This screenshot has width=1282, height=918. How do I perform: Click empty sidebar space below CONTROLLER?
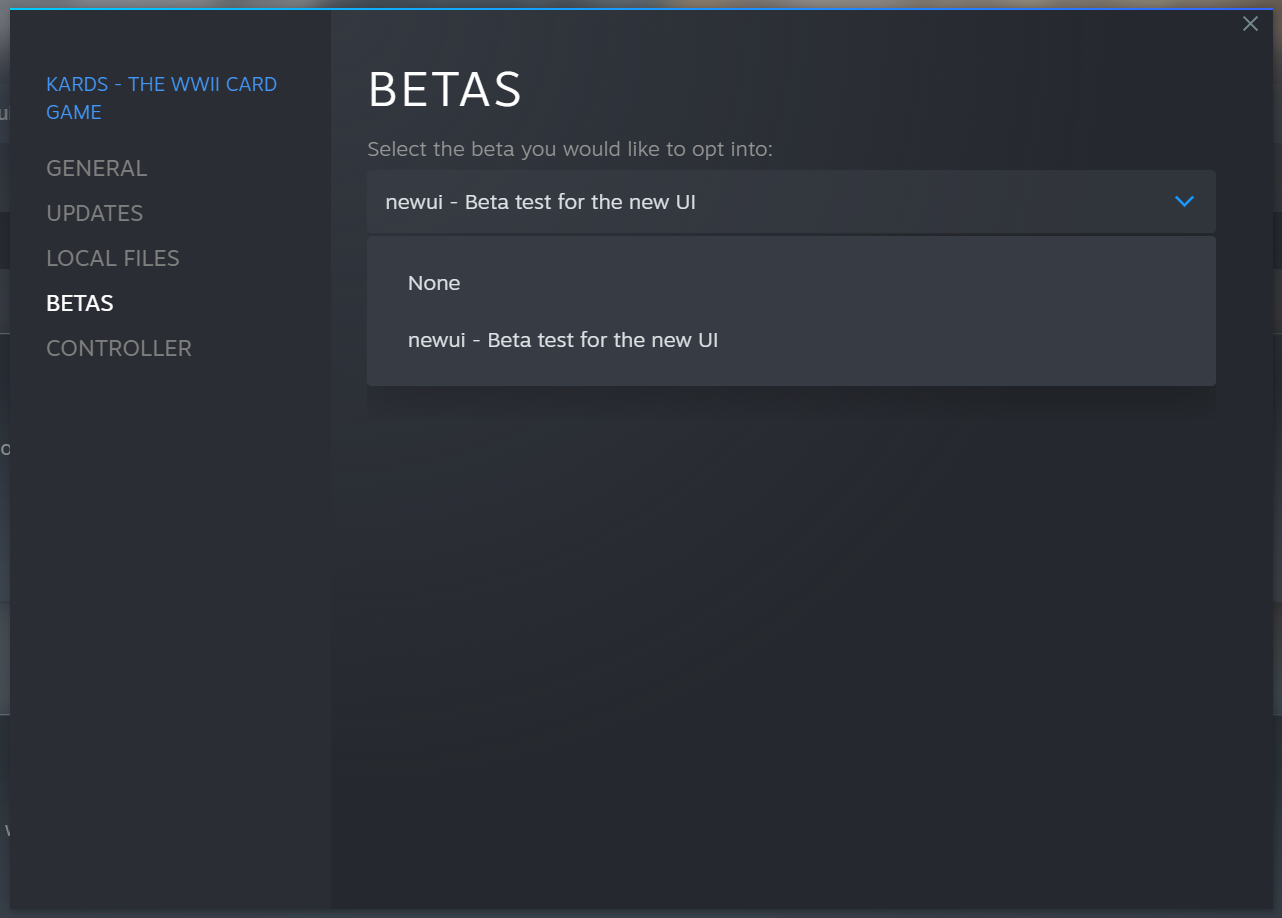click(170, 600)
